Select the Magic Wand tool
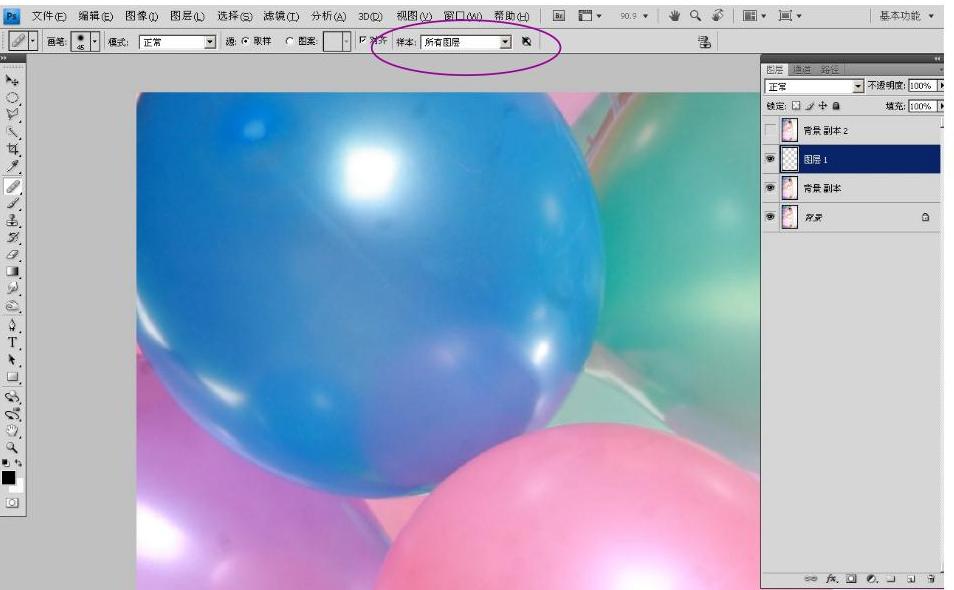The image size is (954, 590). click(x=12, y=132)
